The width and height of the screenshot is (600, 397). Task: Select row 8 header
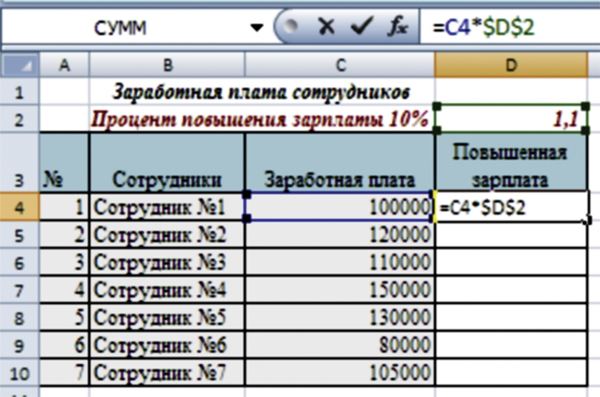(x=20, y=318)
